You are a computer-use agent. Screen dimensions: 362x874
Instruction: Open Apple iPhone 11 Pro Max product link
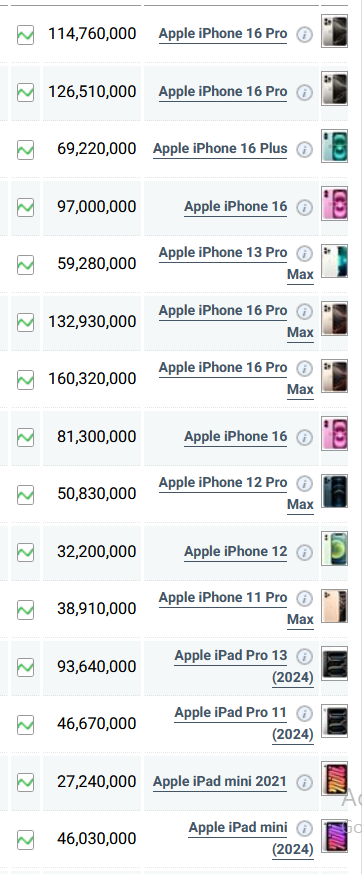236,608
